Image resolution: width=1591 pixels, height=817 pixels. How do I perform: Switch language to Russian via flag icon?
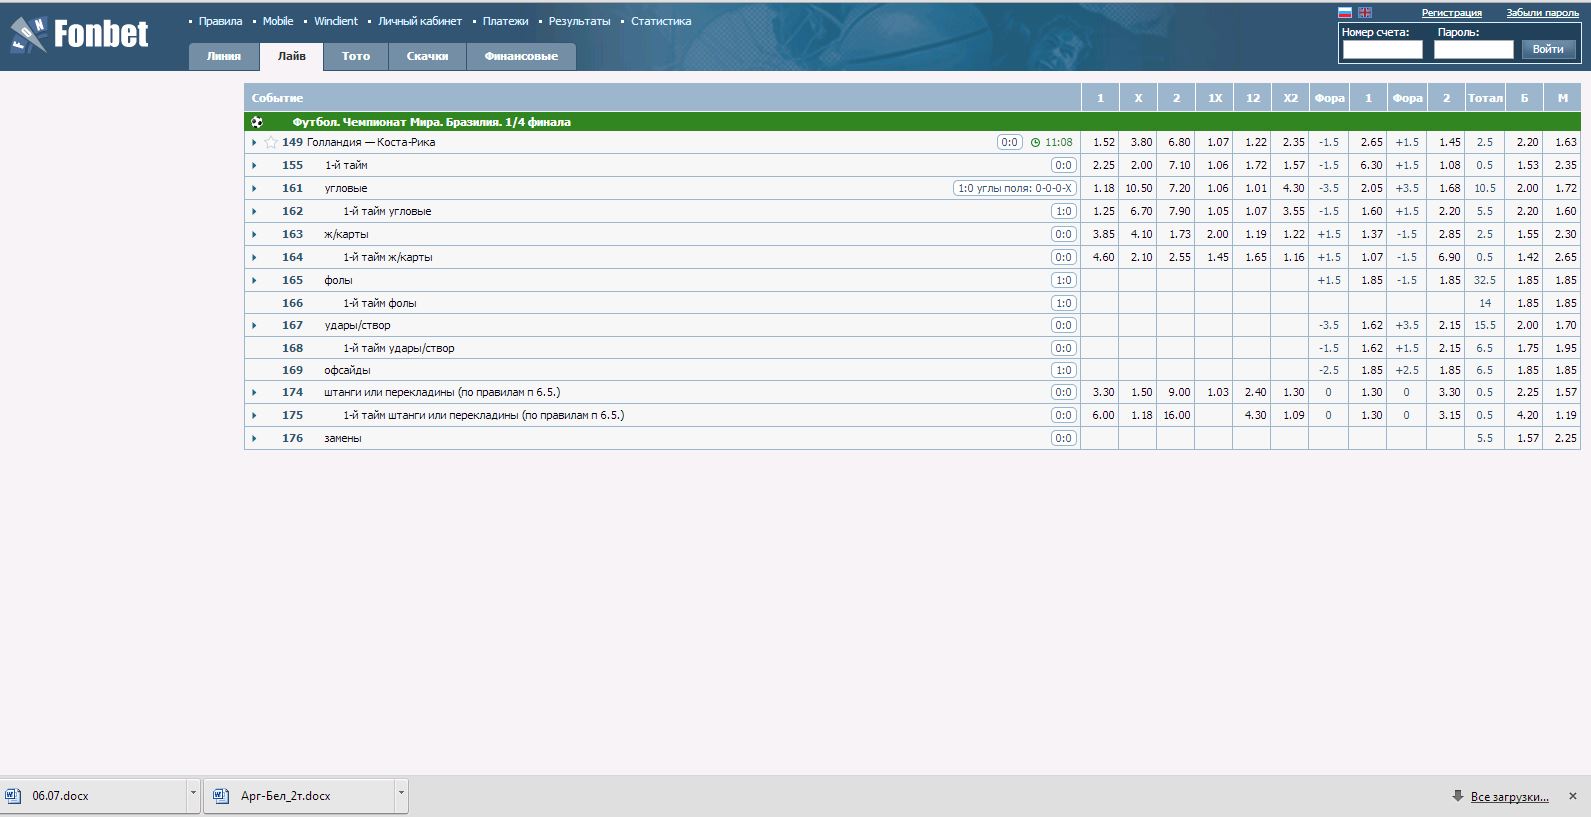pos(1345,13)
